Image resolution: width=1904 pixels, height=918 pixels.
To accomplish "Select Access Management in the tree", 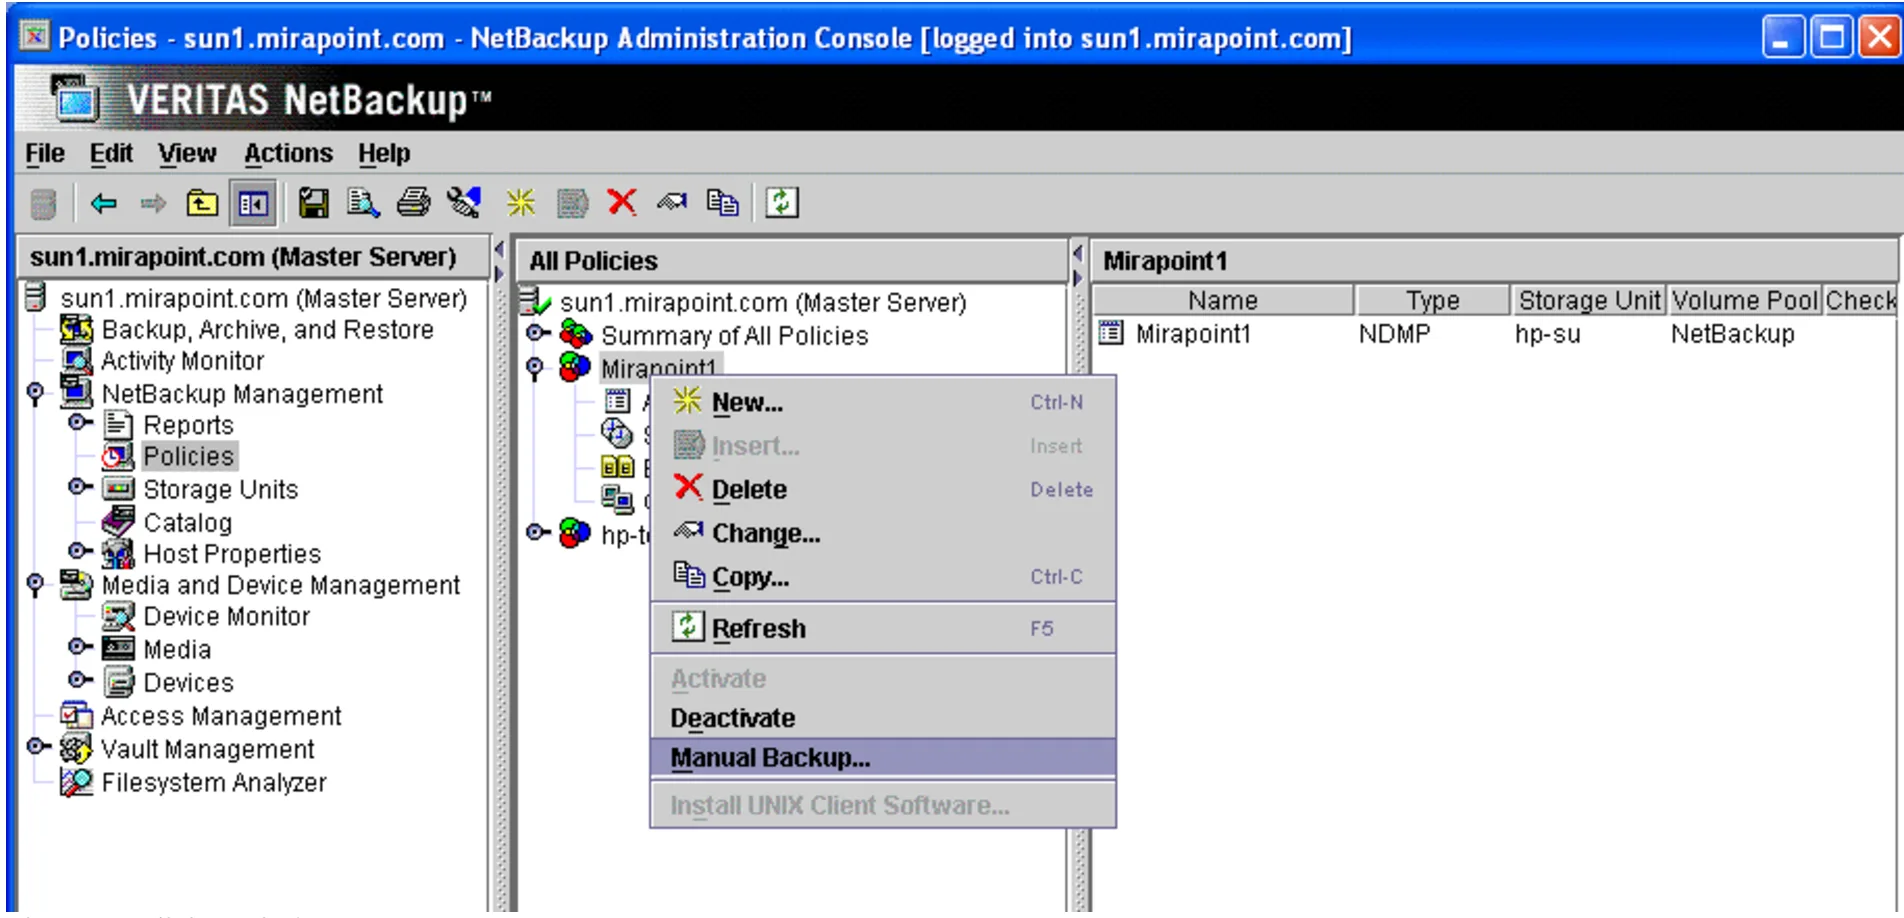I will tap(221, 717).
